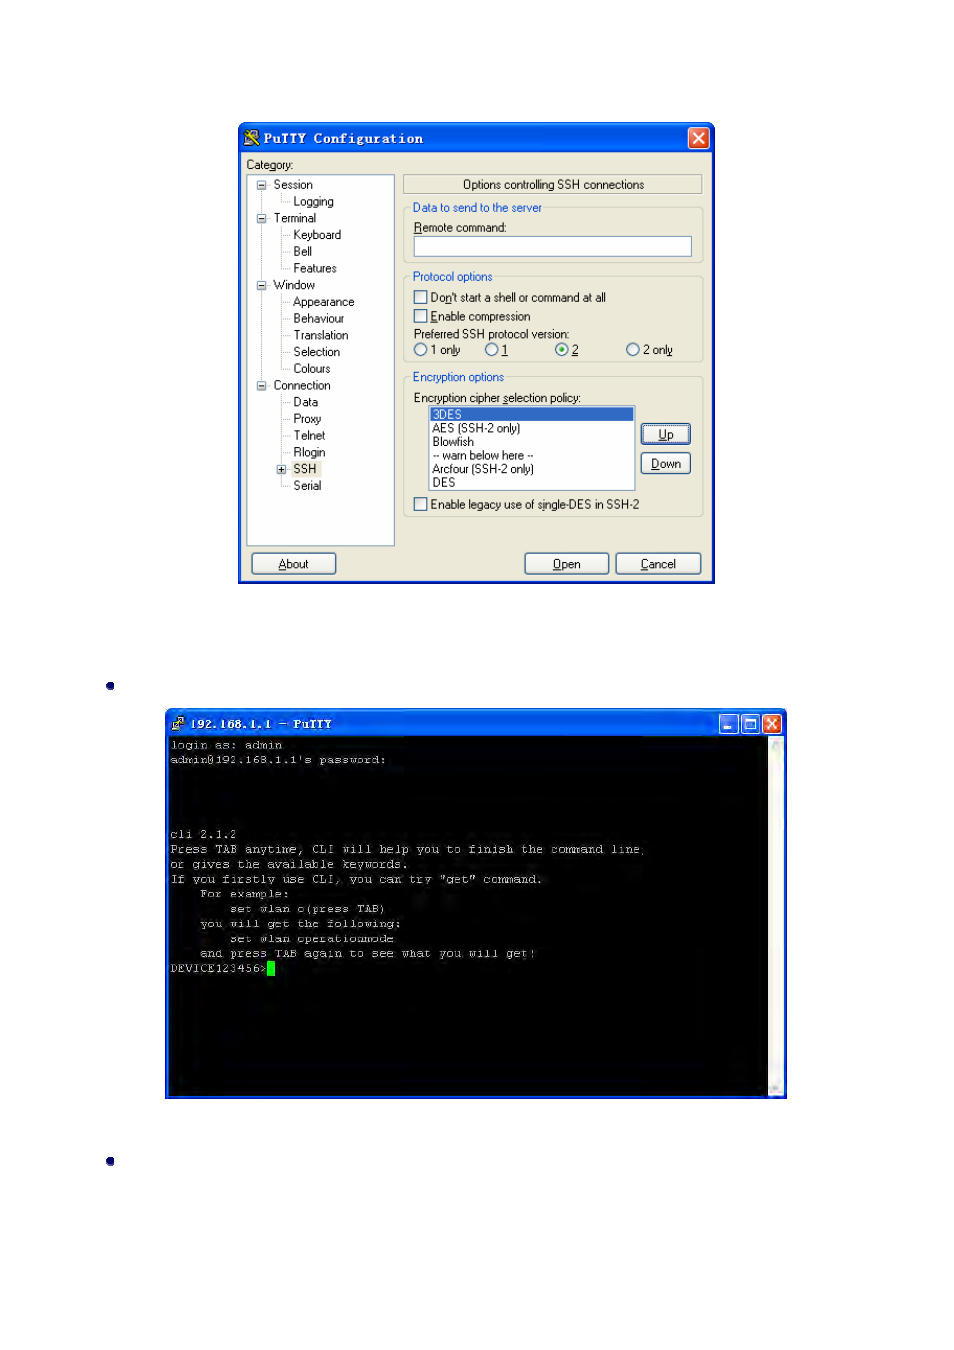Image resolution: width=954 pixels, height=1350 pixels.
Task: Click Open to start the session
Action: click(567, 564)
